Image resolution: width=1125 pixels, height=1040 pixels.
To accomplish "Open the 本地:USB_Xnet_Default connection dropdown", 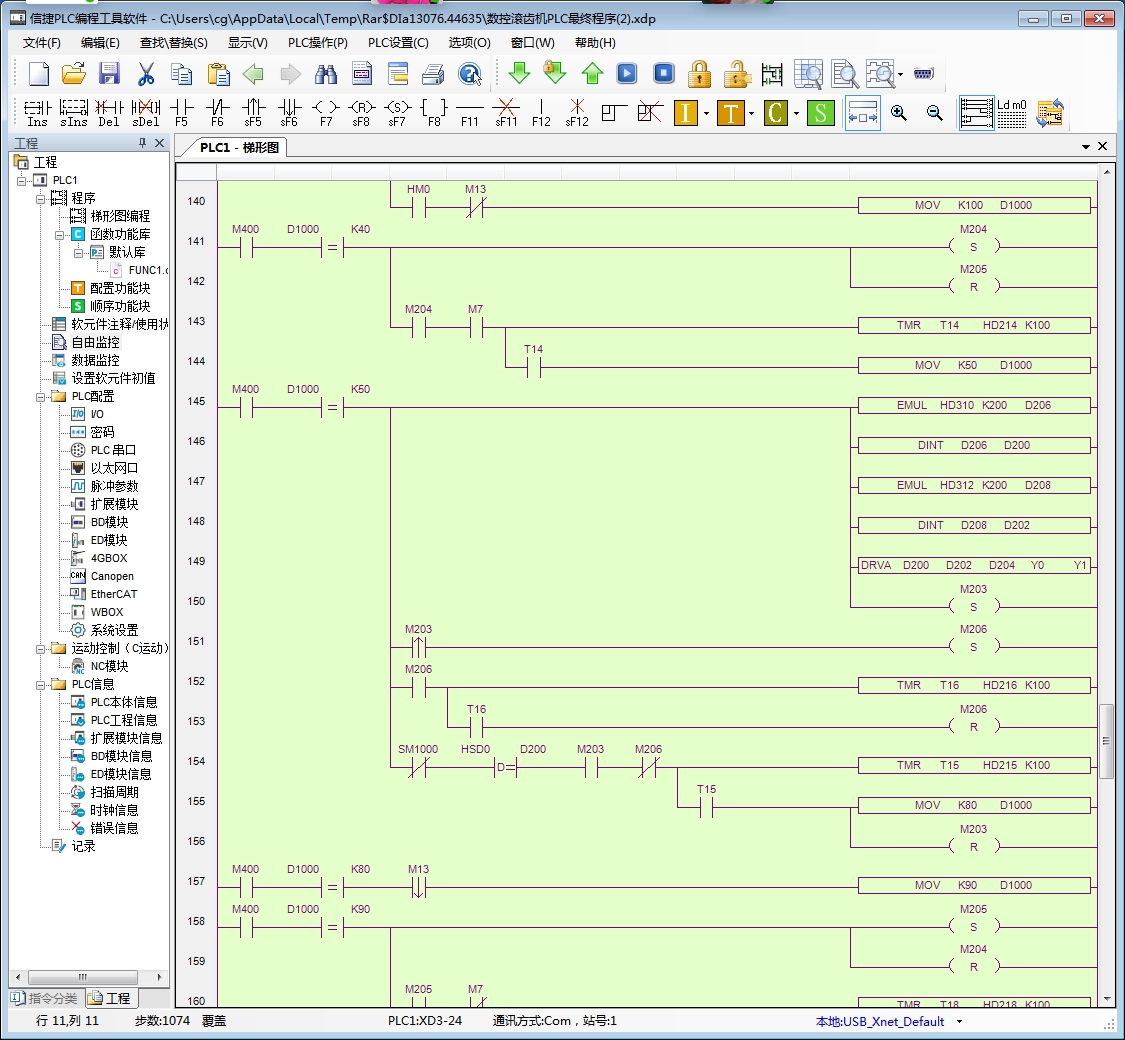I will 959,1021.
